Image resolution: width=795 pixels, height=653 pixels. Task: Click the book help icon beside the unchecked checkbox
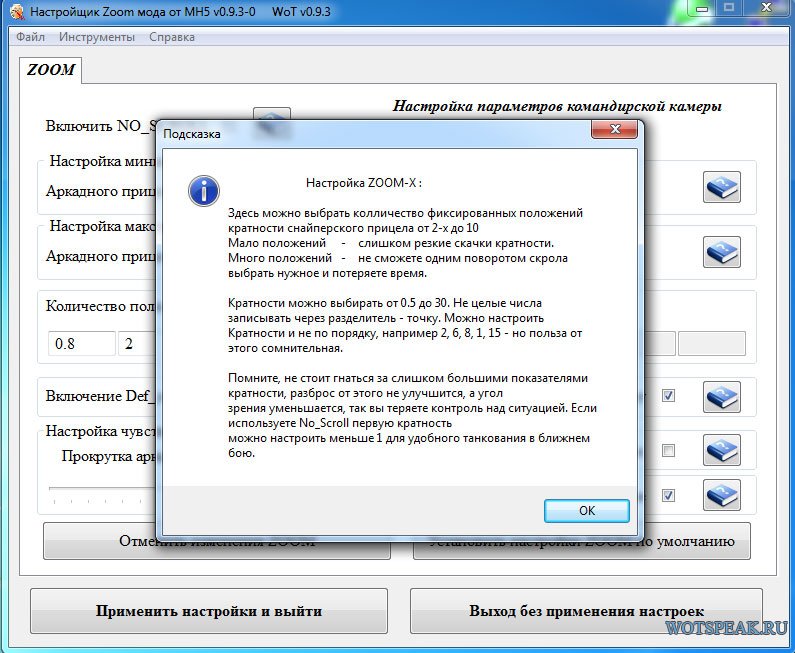click(x=721, y=451)
